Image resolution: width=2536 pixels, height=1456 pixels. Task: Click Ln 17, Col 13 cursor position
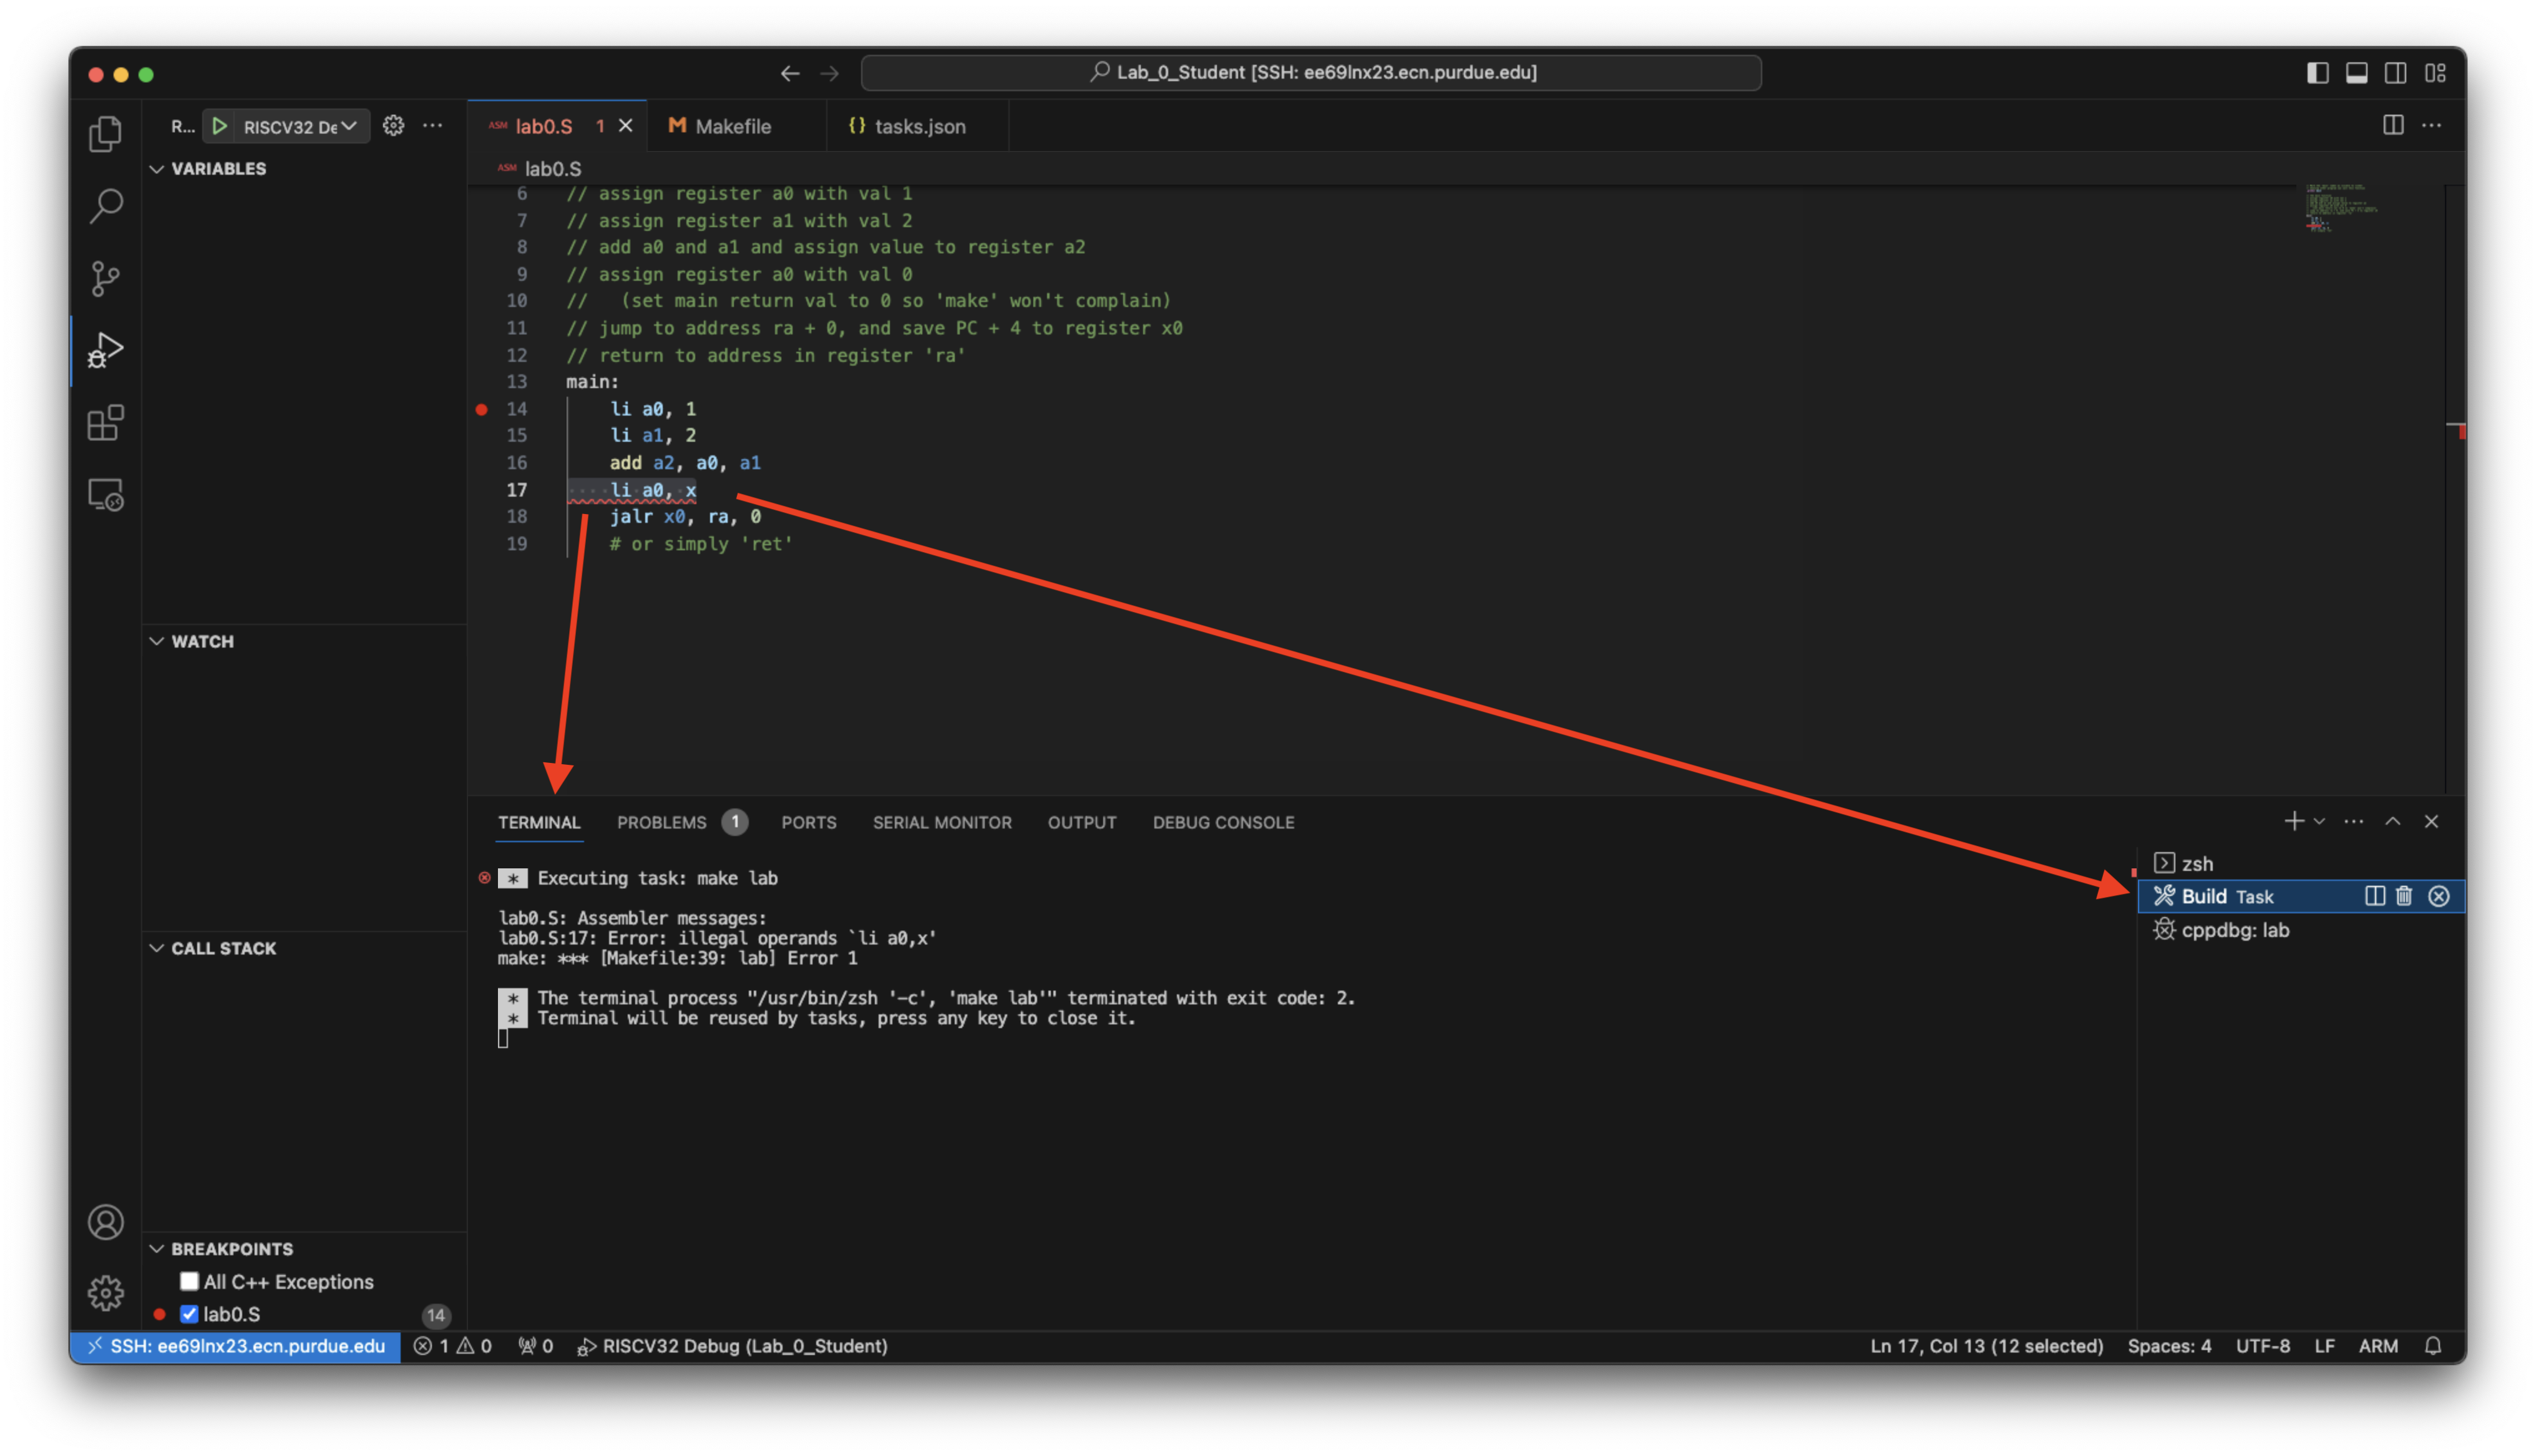pyautogui.click(x=1986, y=1346)
